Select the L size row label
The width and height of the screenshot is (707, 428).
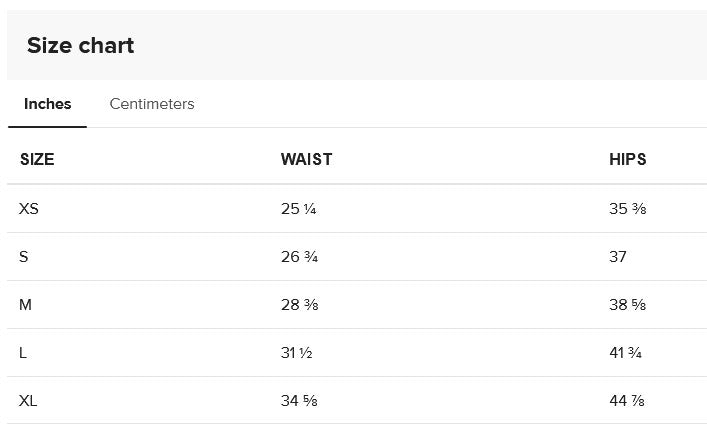click(x=23, y=353)
